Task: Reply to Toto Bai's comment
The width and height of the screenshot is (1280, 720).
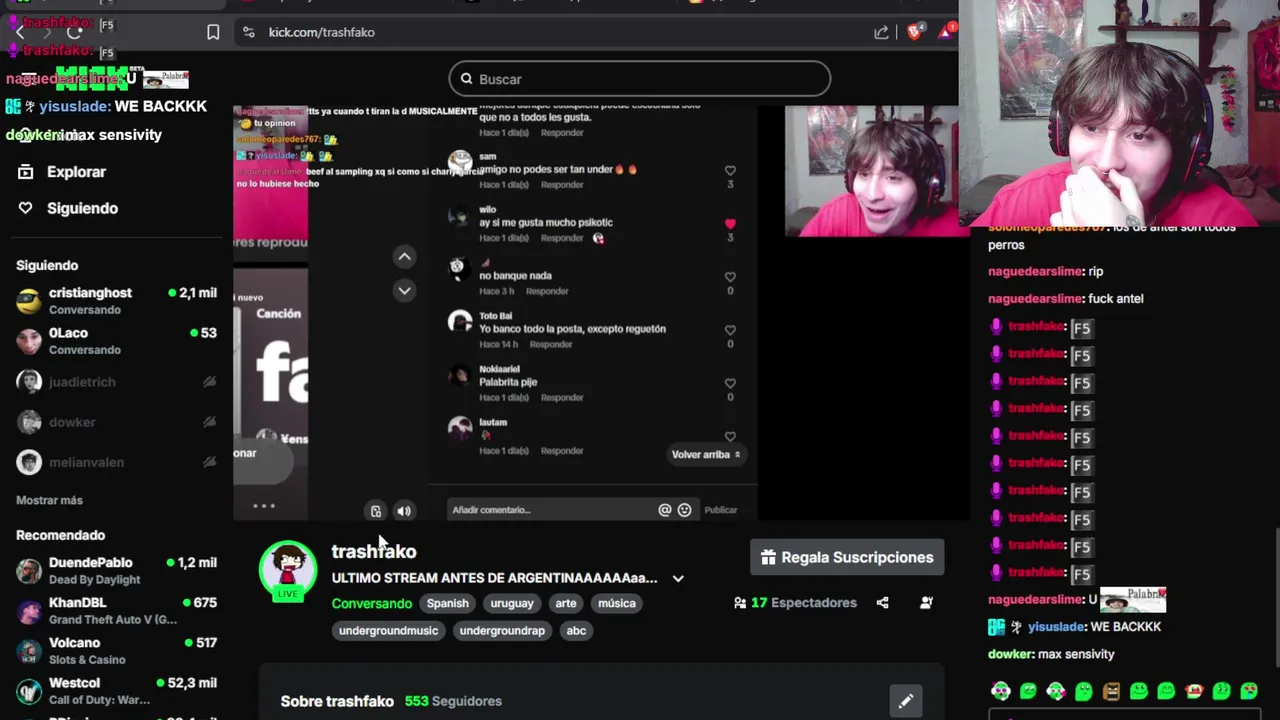Action: [551, 344]
